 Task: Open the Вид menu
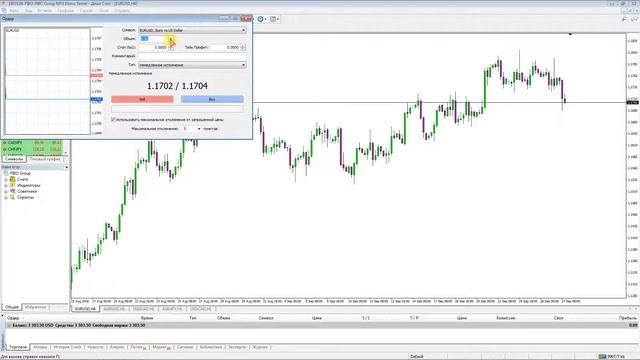[x=29, y=11]
